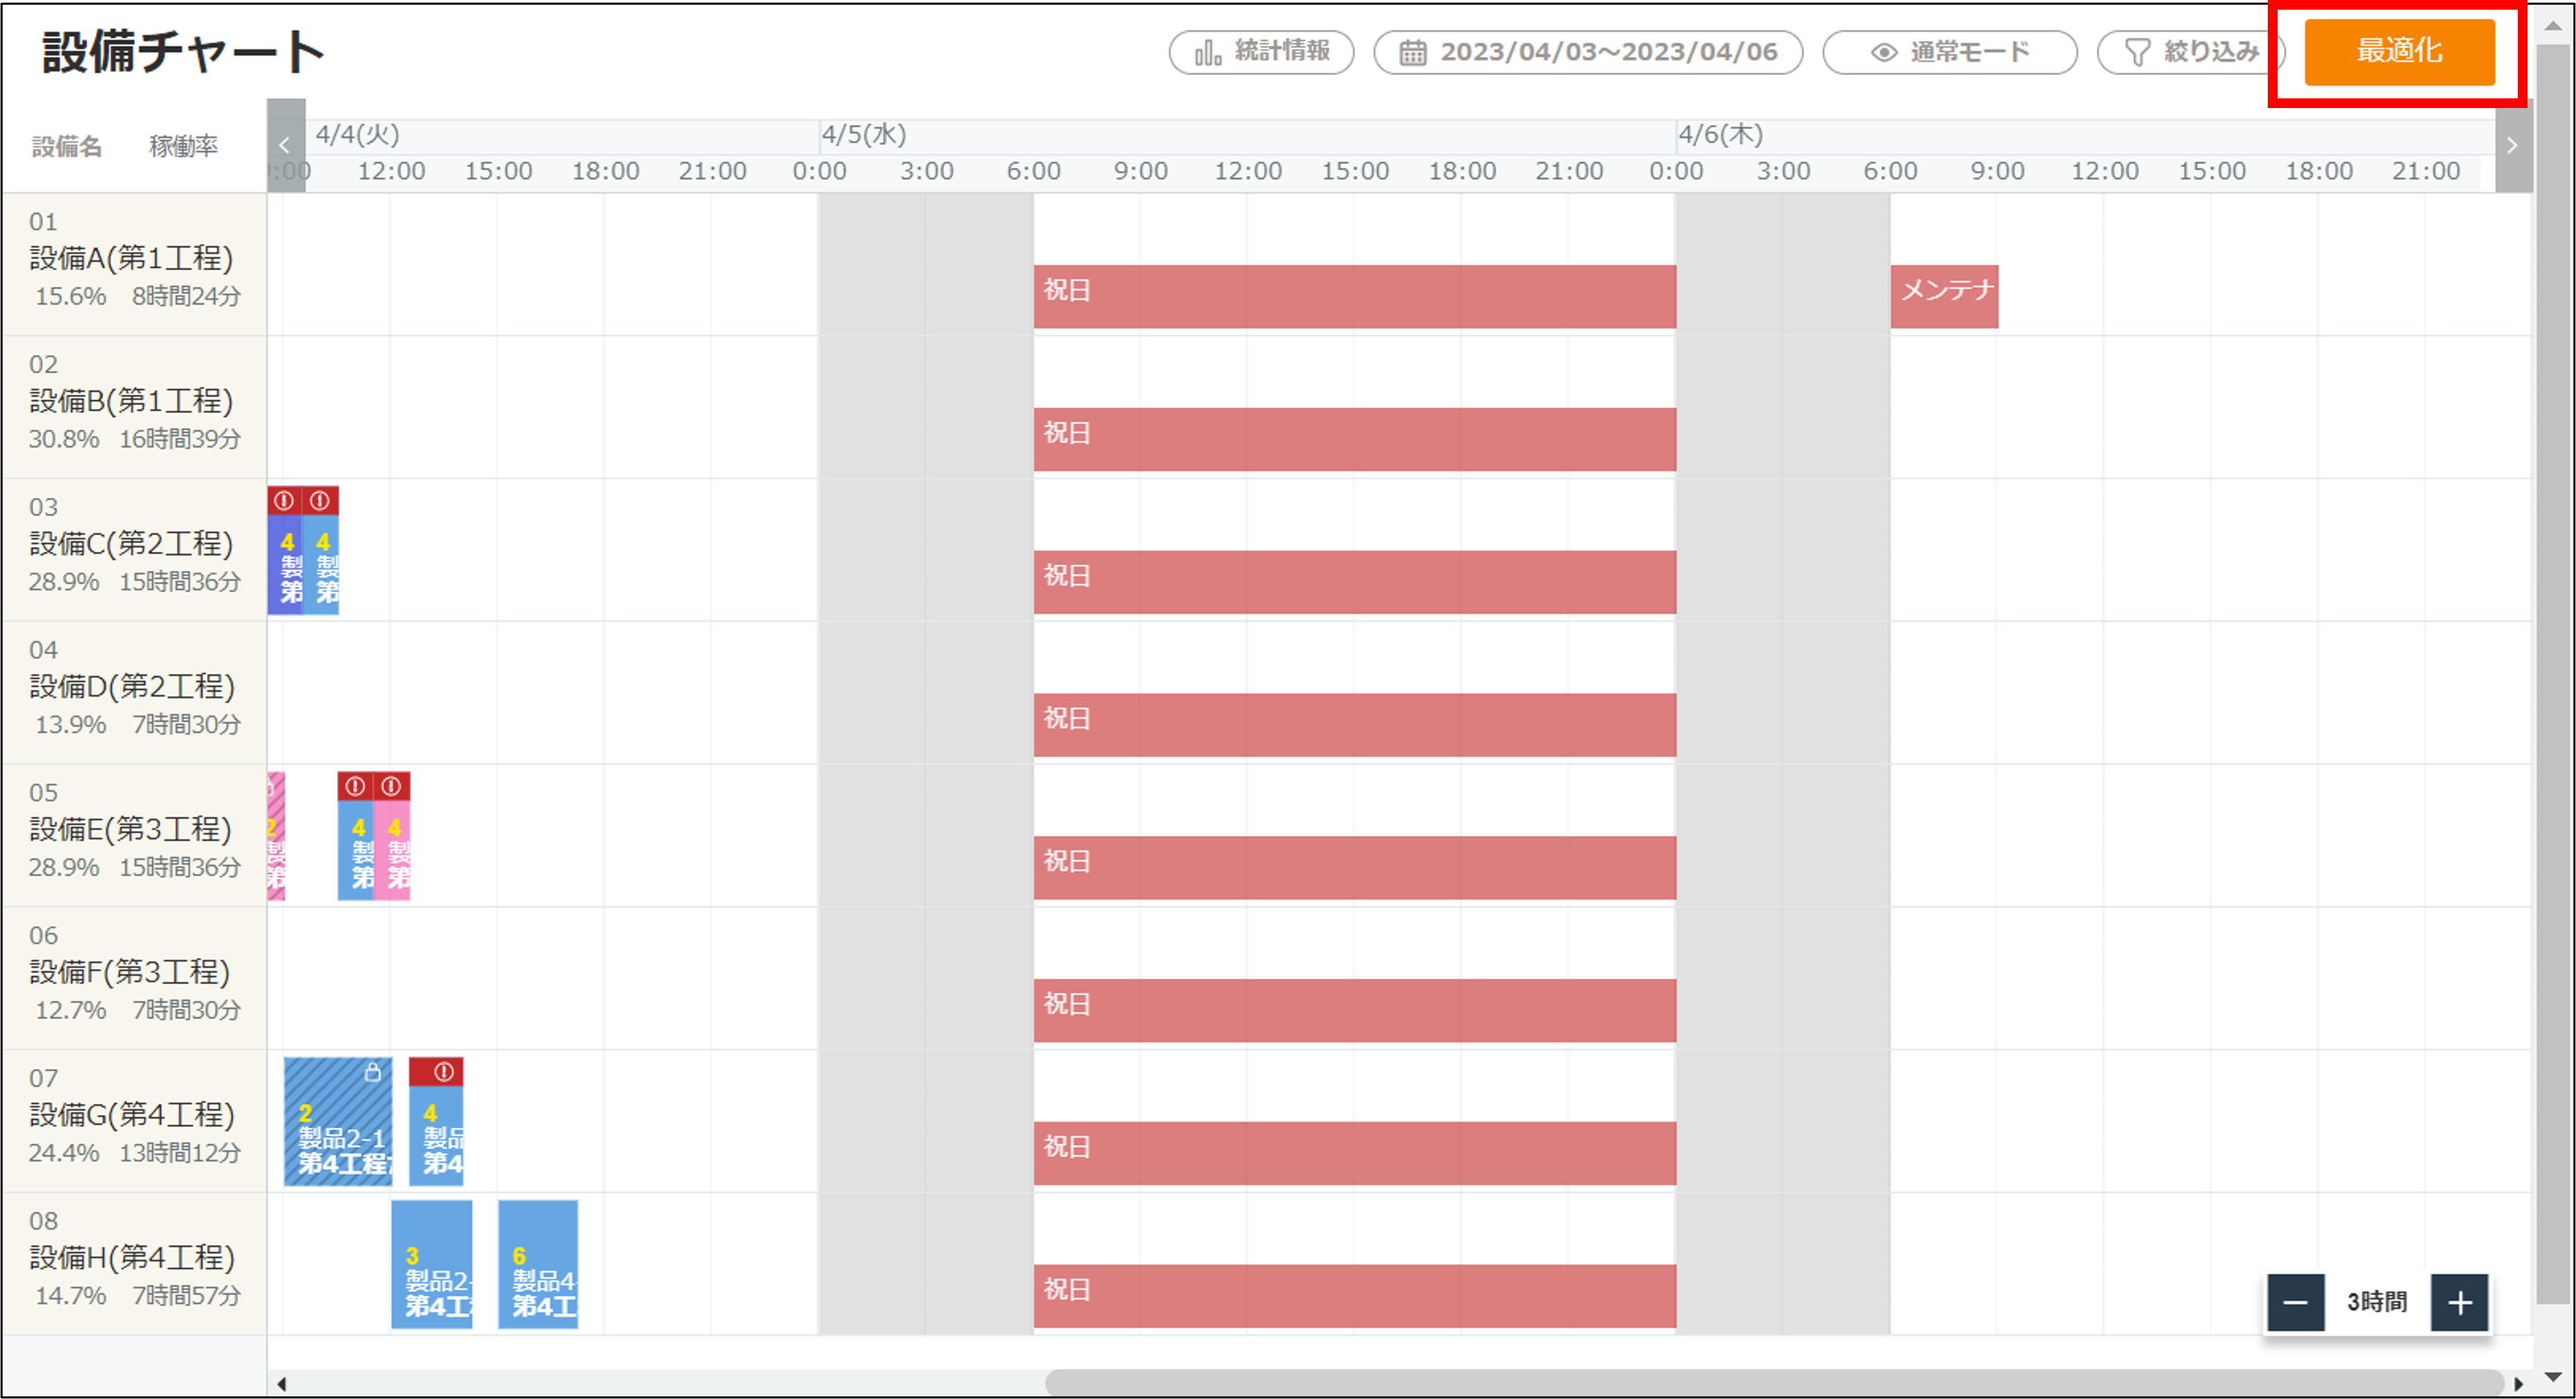The image size is (2576, 1399).
Task: Toggle the 通常モード view mode
Action: [1949, 52]
